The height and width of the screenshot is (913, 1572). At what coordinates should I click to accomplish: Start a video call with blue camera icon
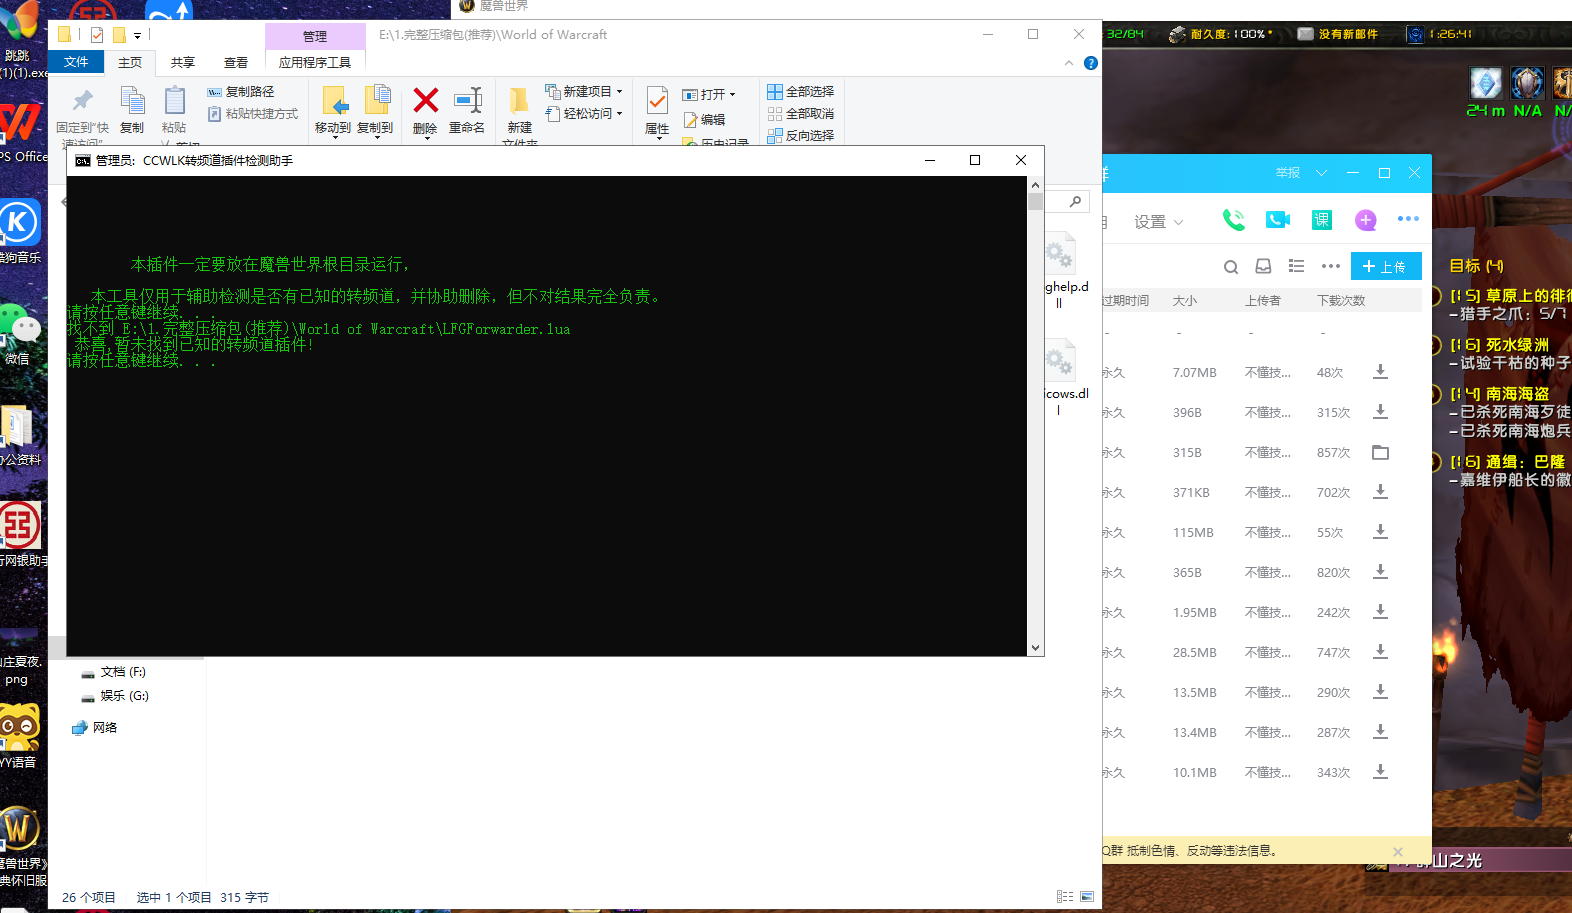[x=1277, y=220]
